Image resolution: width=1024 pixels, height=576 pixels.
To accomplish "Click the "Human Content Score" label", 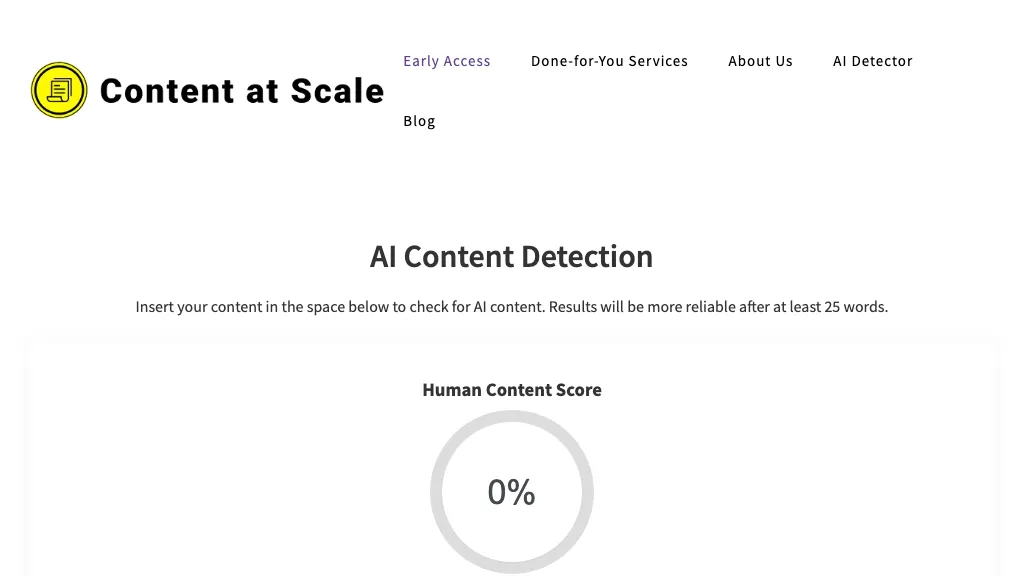I will pyautogui.click(x=511, y=390).
